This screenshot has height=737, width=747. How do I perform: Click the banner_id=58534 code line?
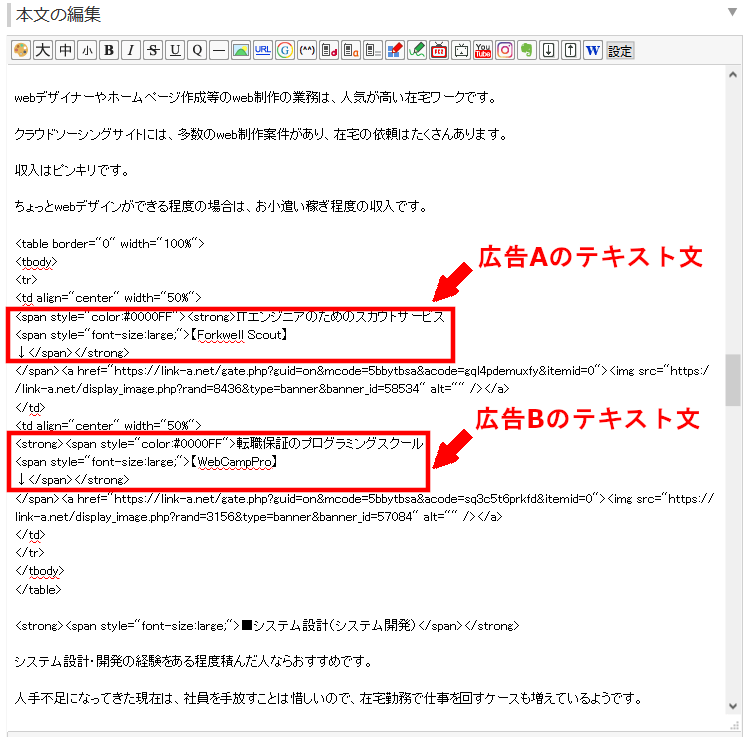262,389
